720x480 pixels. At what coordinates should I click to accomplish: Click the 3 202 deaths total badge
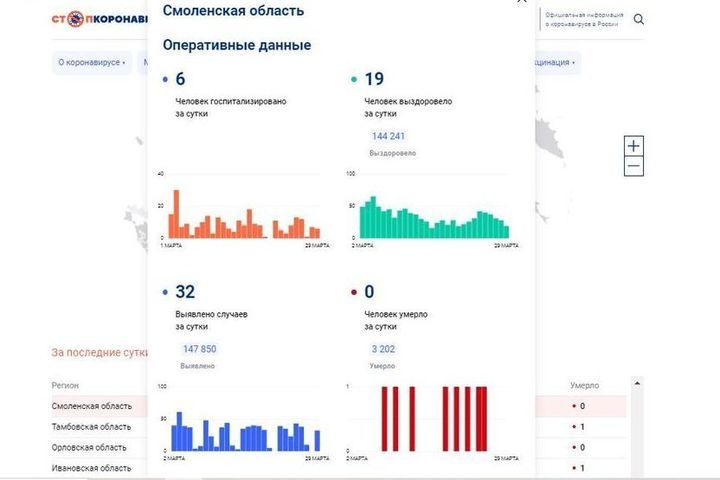[382, 349]
